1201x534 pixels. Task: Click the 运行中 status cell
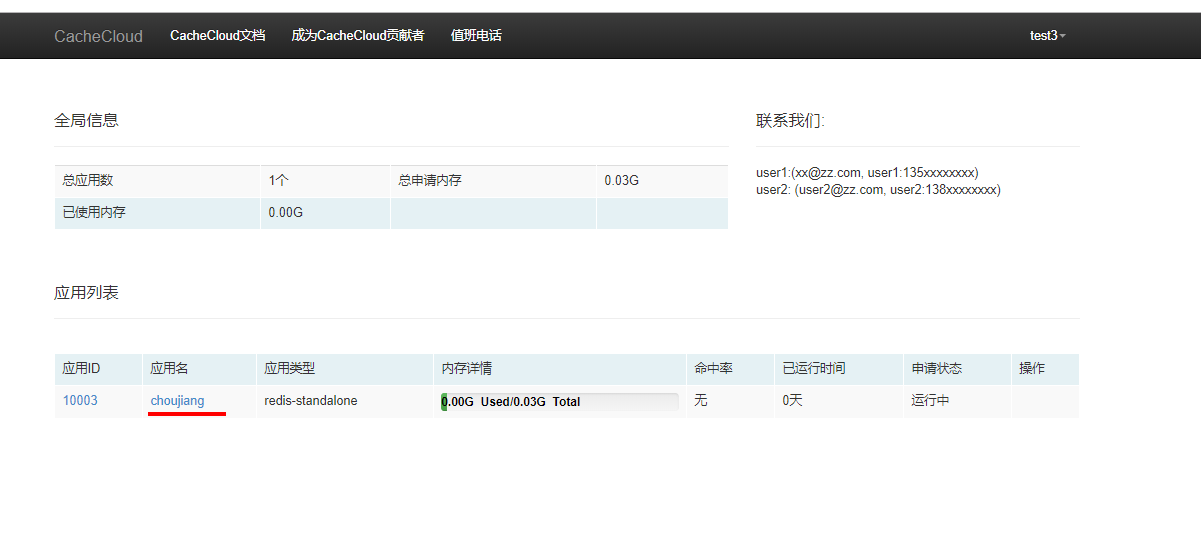click(957, 401)
